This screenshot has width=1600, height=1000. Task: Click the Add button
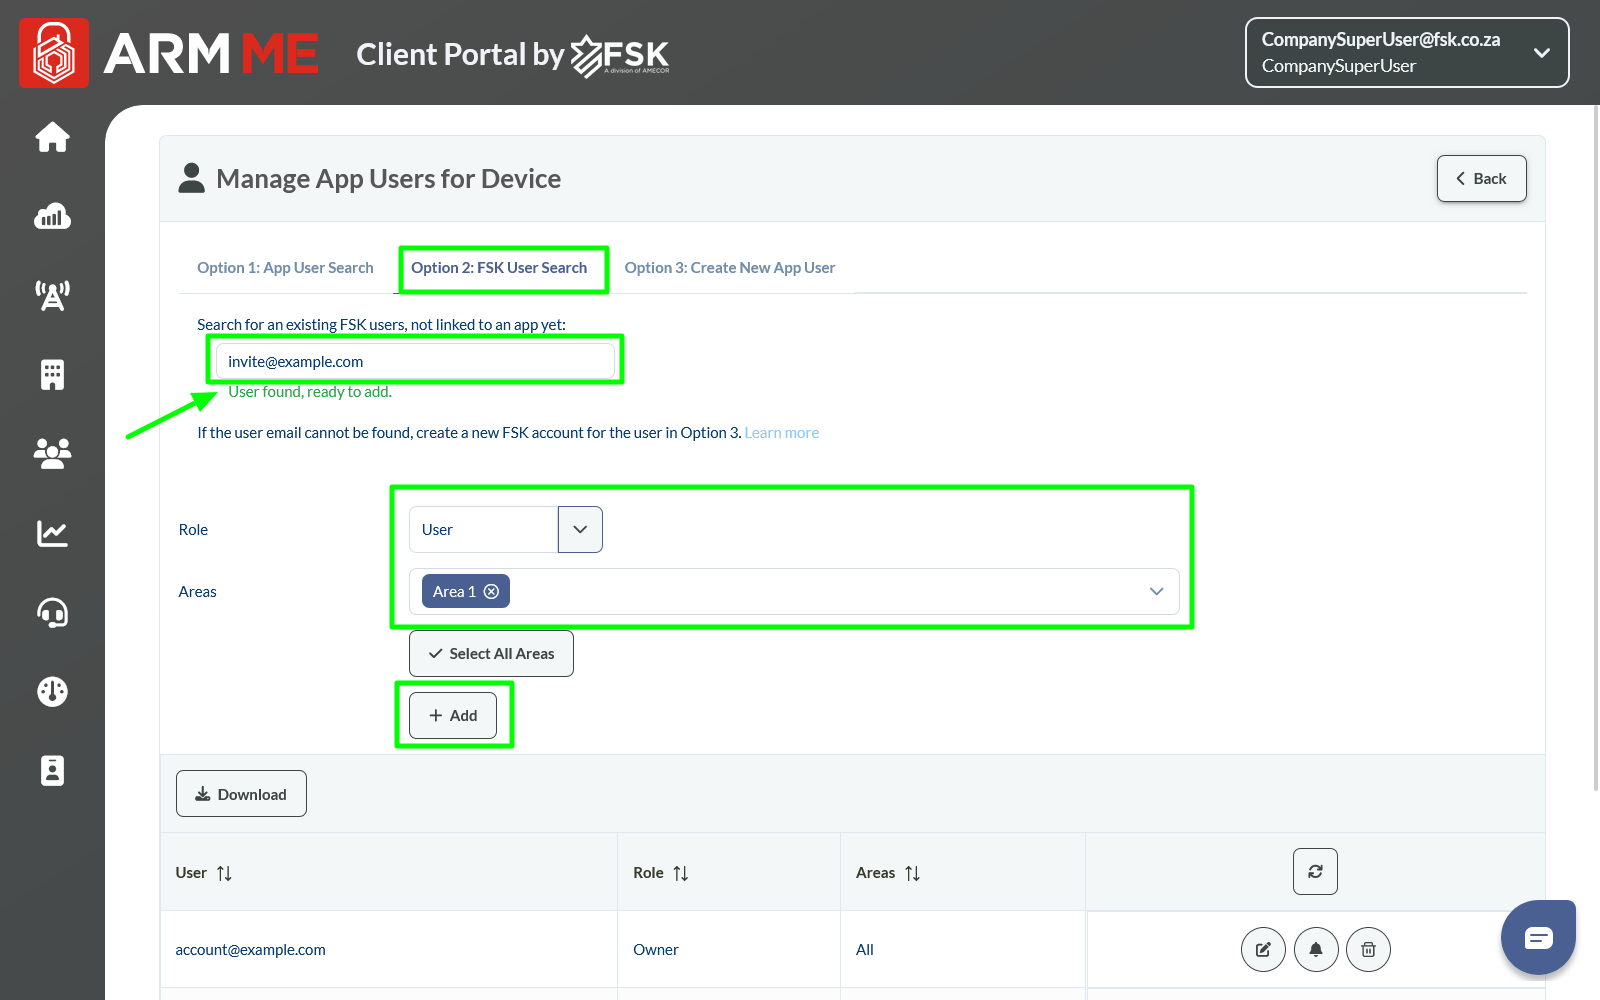pyautogui.click(x=453, y=716)
